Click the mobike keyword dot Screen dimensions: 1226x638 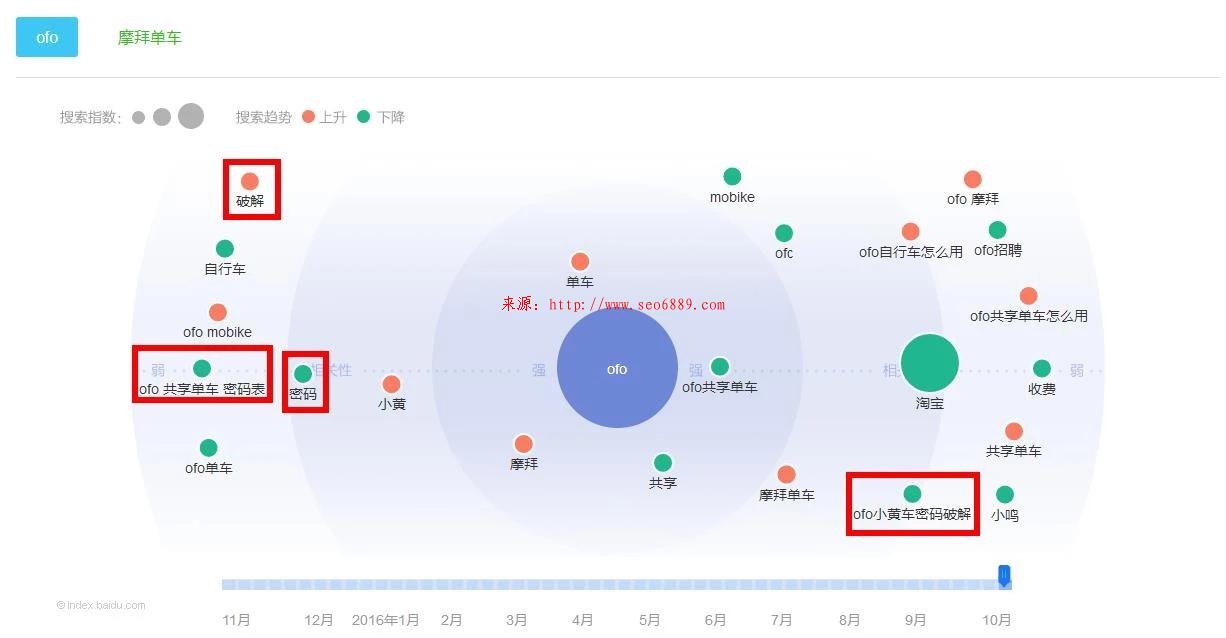coord(732,177)
